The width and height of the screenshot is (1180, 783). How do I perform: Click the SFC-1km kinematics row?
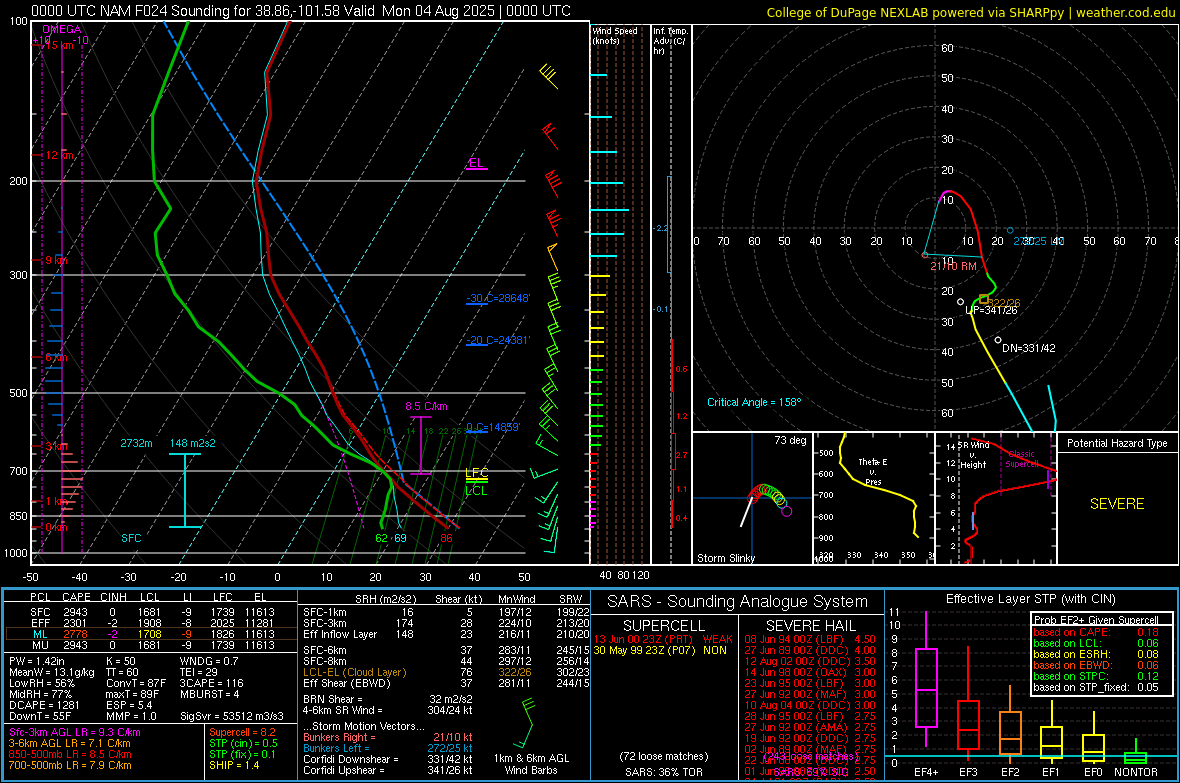point(444,612)
